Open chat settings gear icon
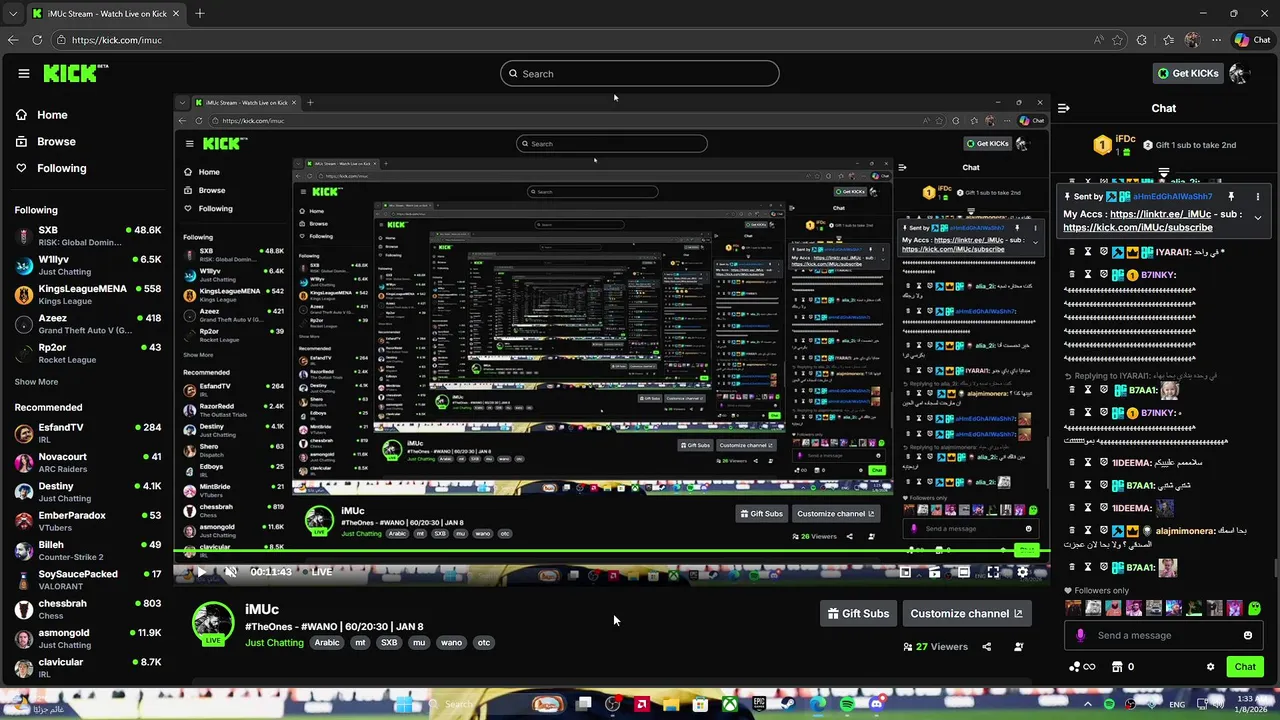1280x720 pixels. click(1210, 667)
